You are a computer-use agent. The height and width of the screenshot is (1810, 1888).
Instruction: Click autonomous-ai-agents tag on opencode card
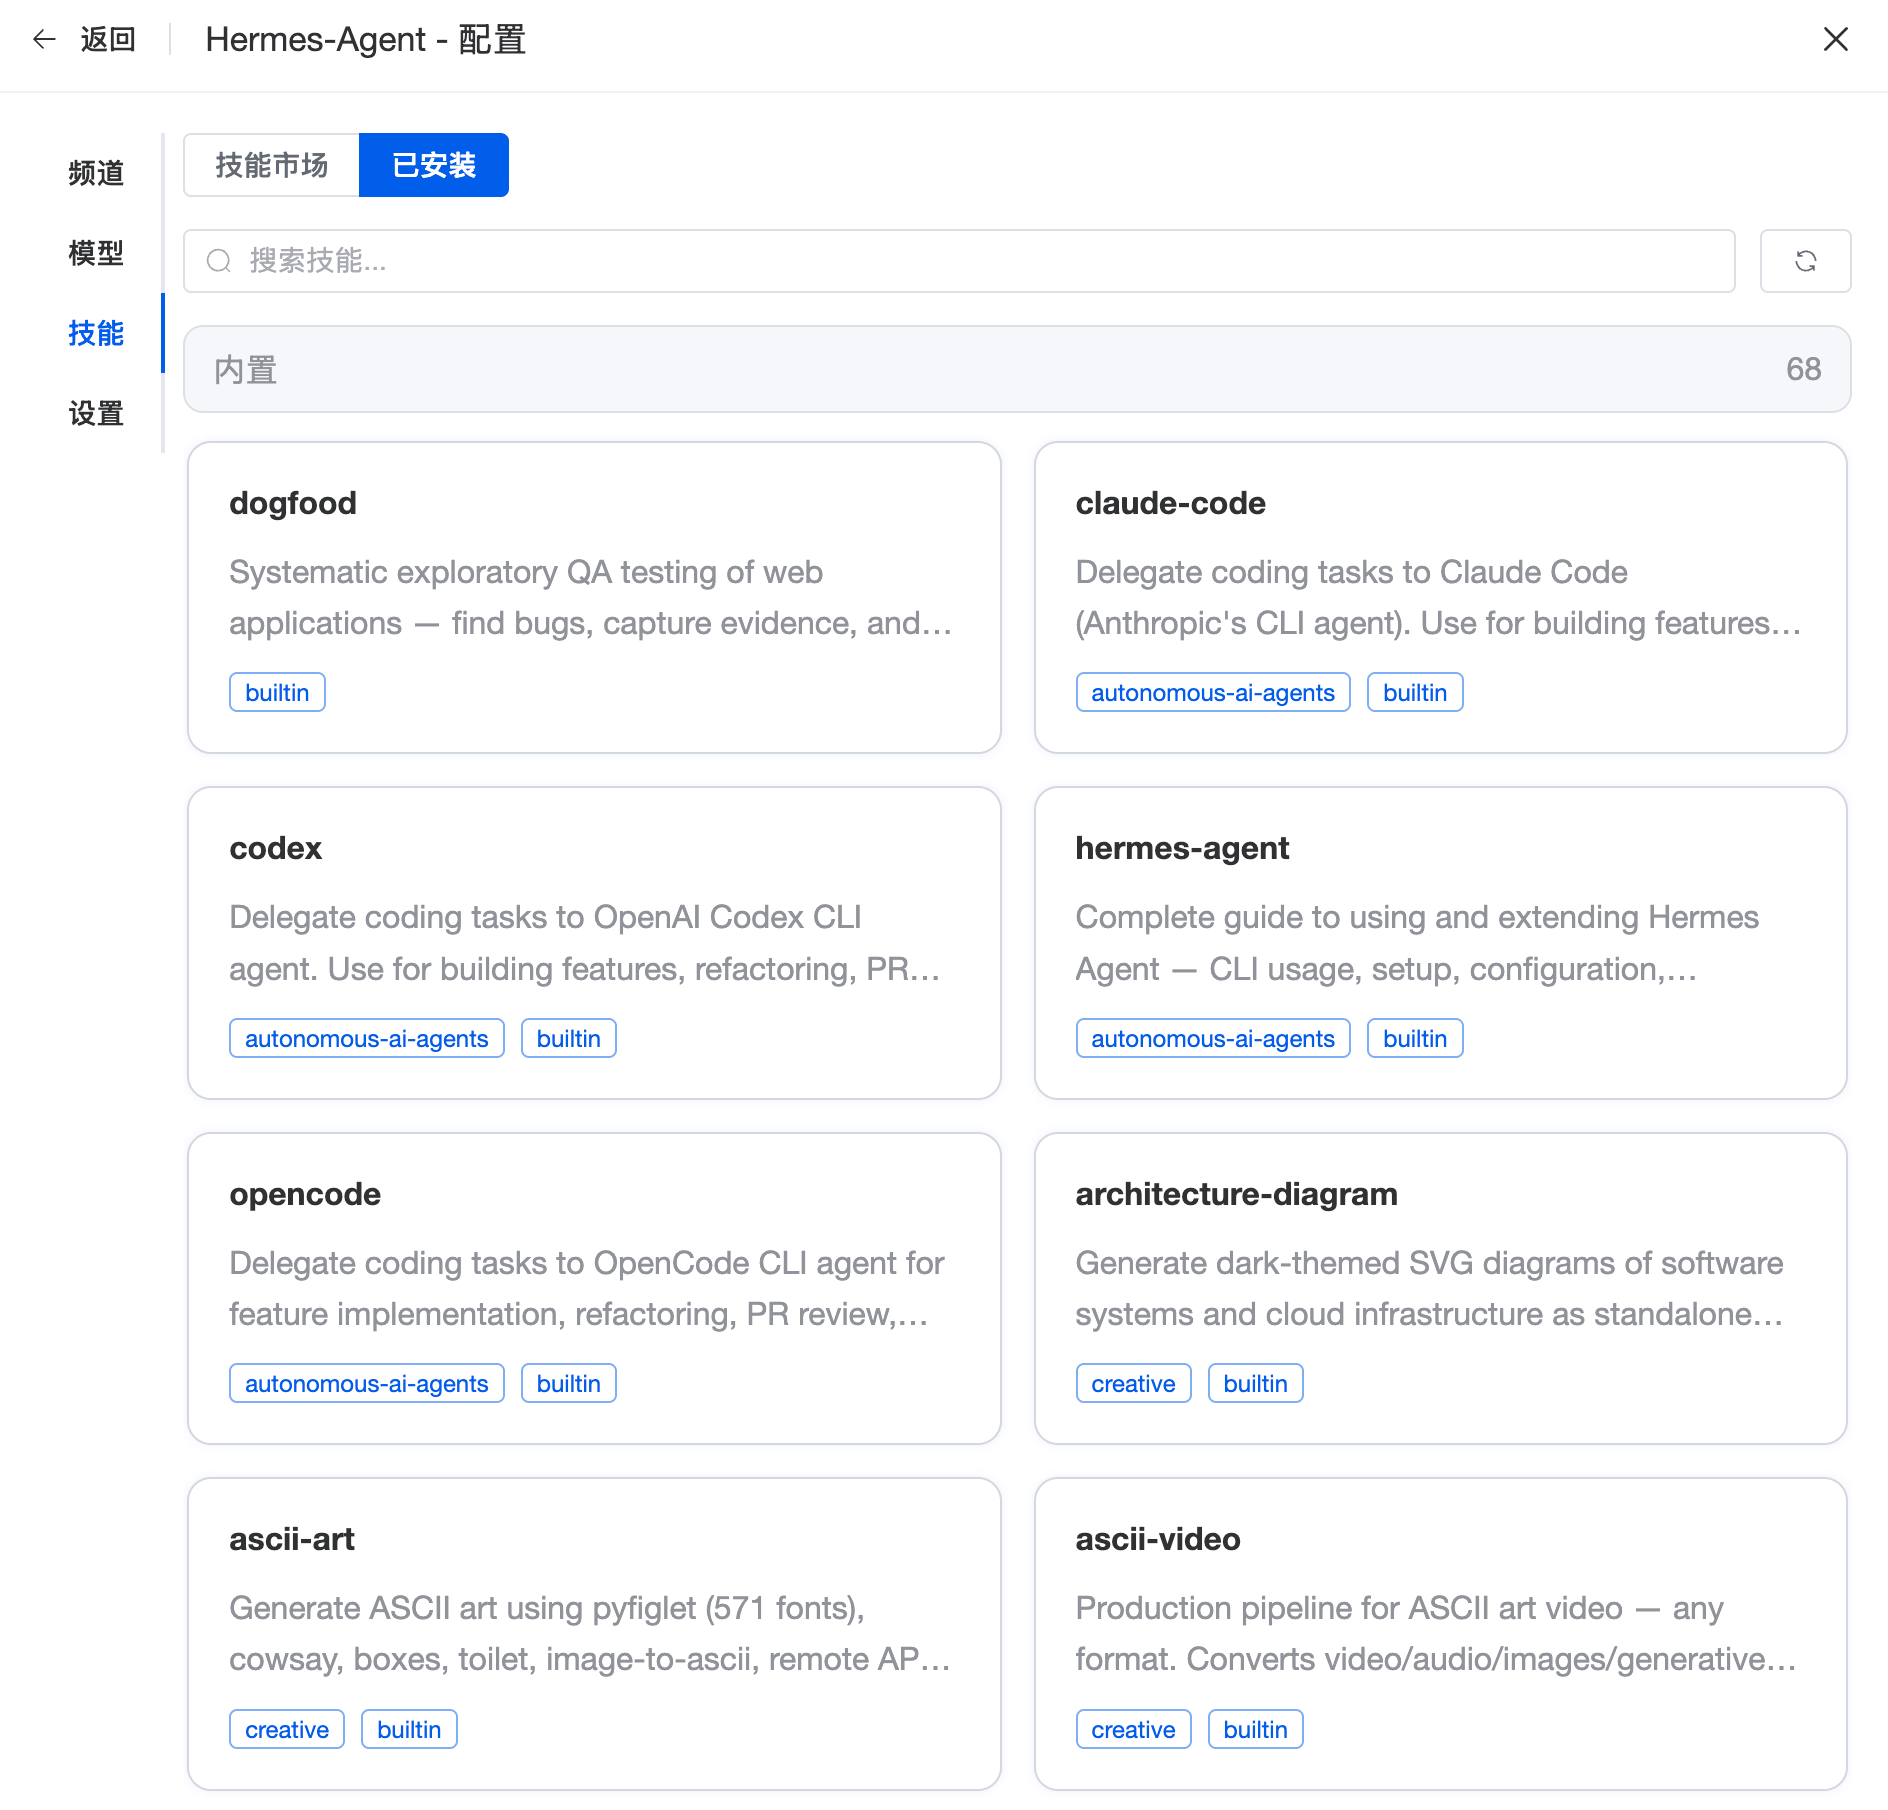coord(366,1384)
